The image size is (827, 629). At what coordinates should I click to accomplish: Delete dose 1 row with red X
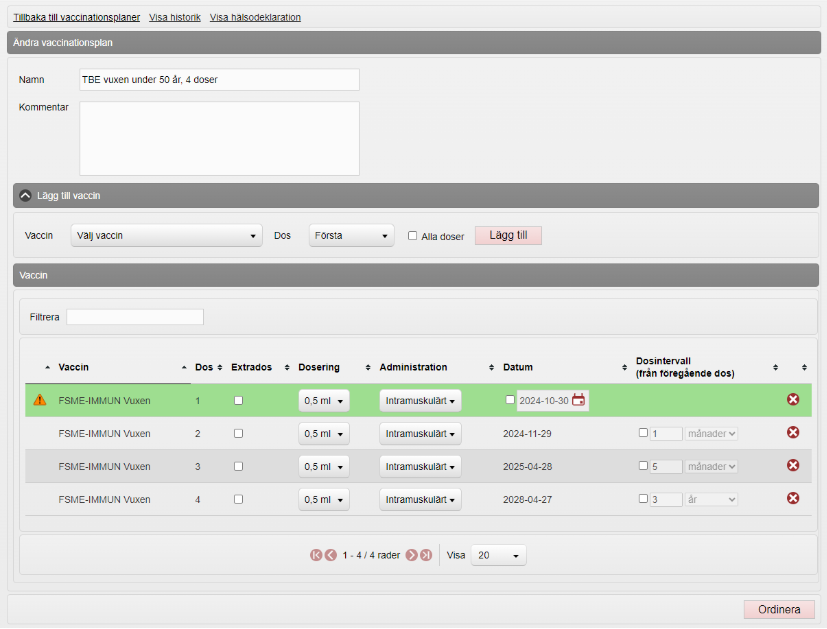coord(793,400)
